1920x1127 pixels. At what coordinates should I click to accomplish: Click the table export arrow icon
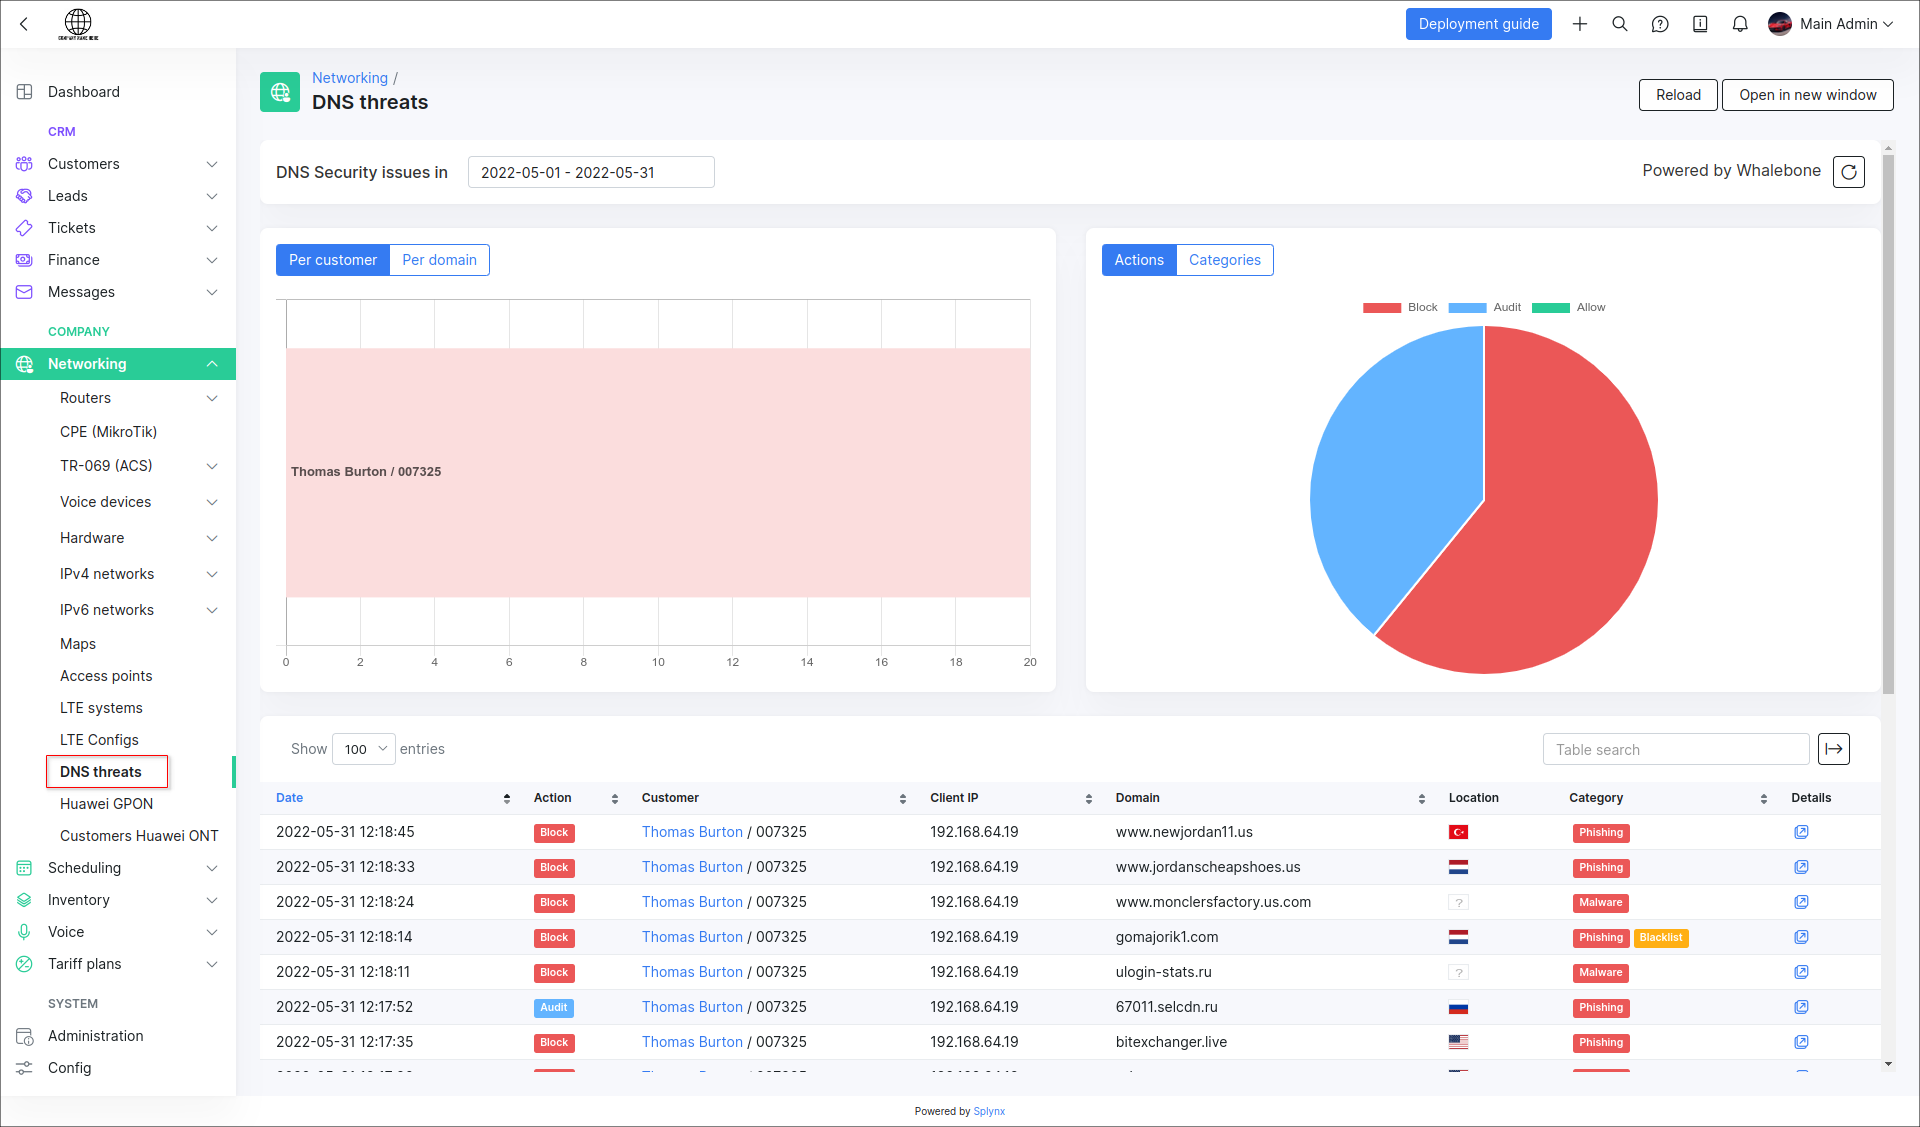tap(1833, 749)
